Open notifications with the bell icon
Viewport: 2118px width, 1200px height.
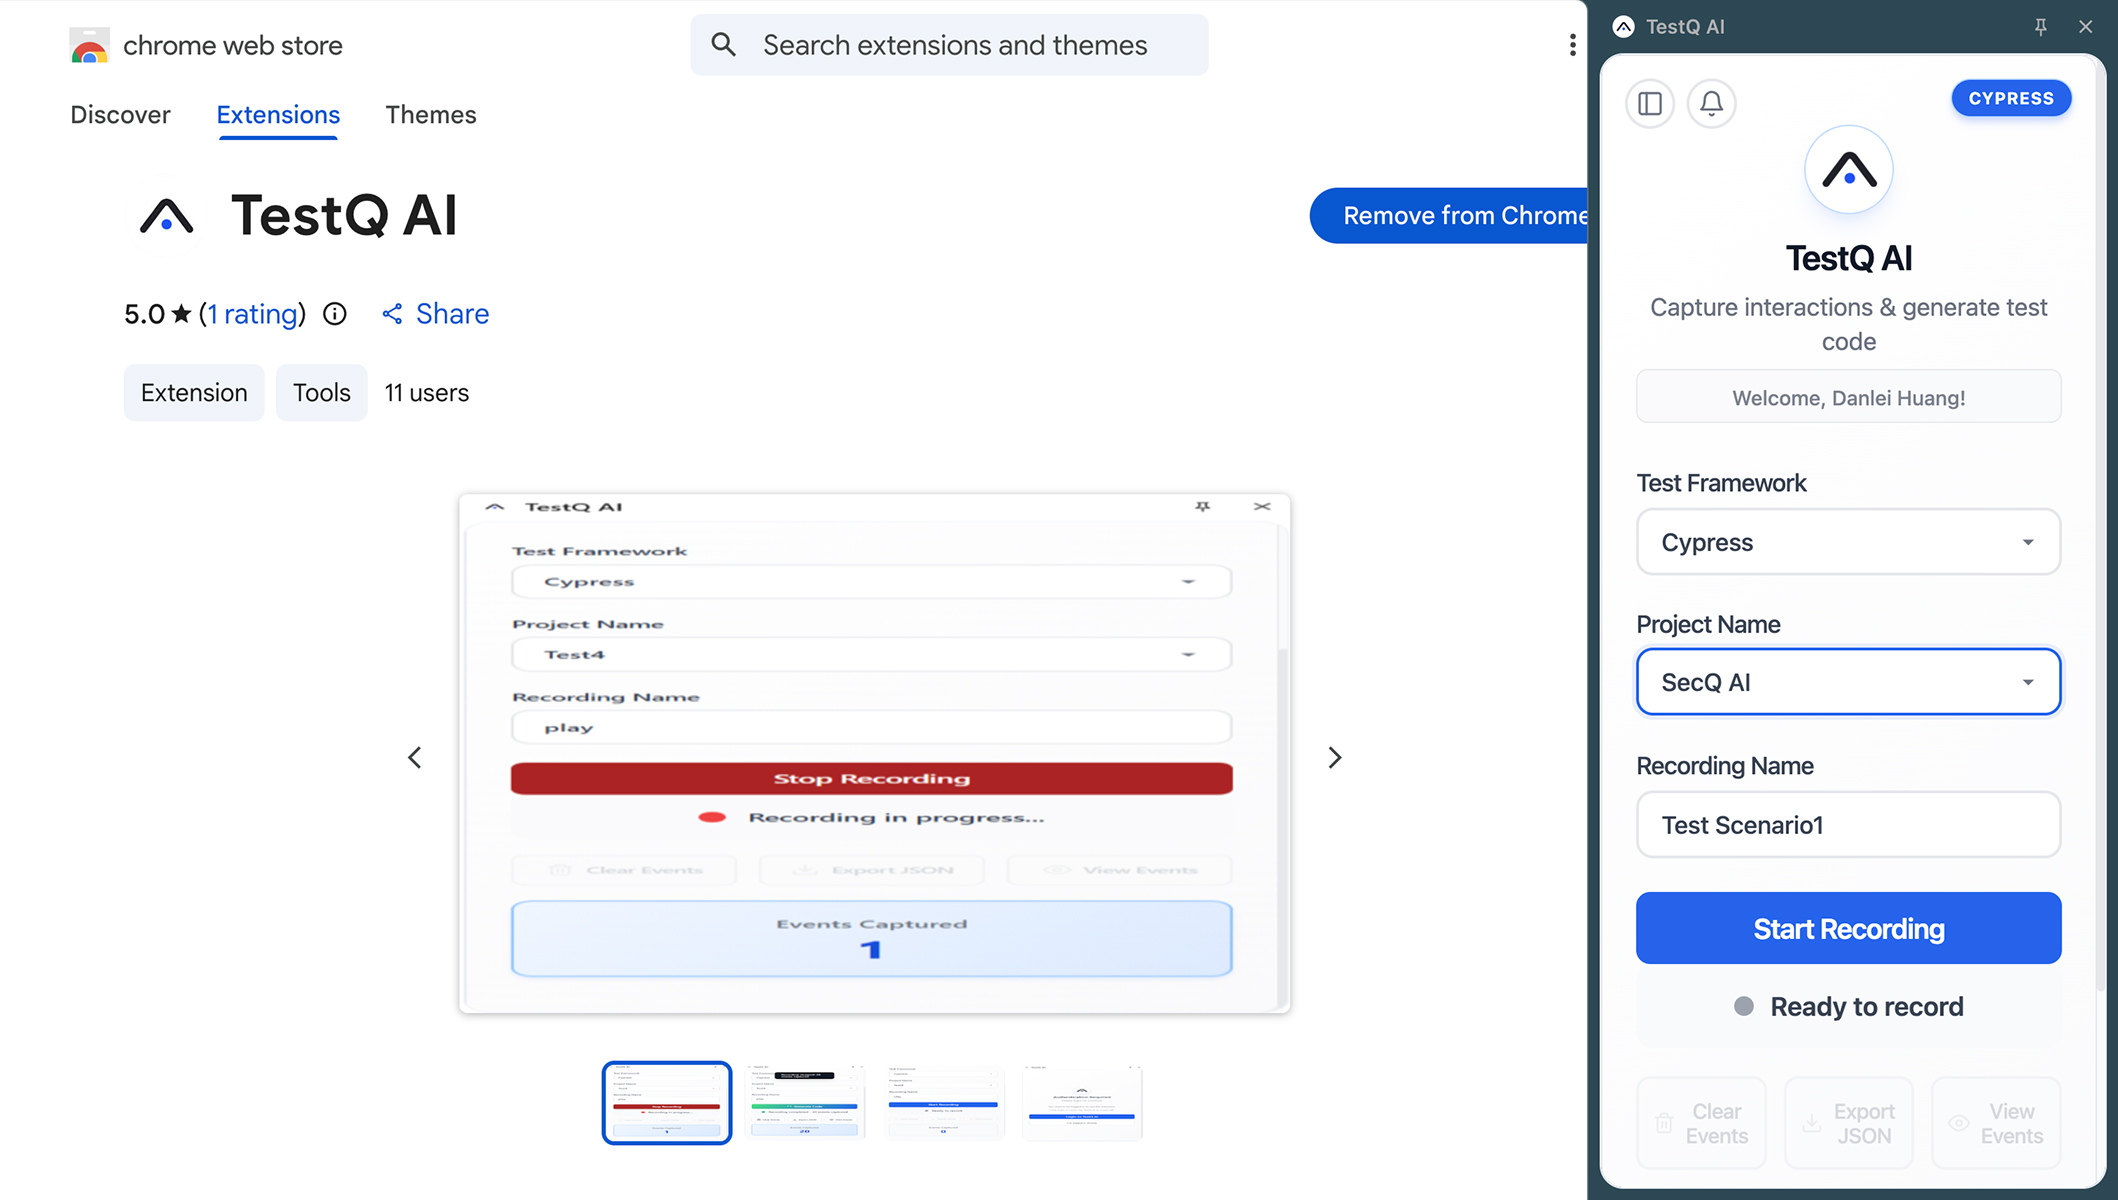[1711, 103]
